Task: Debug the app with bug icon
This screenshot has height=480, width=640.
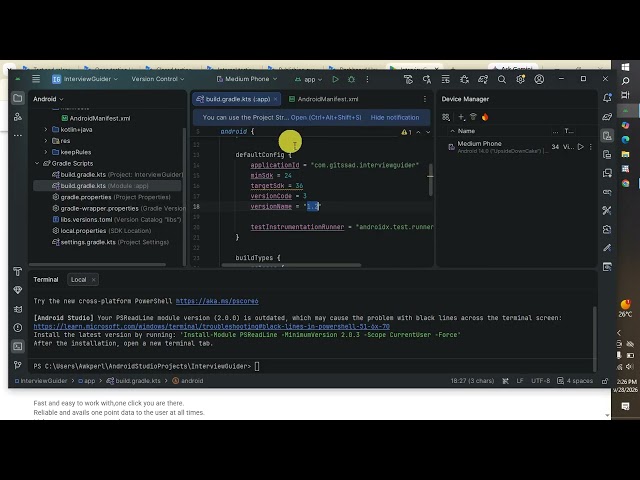Action: (351, 79)
